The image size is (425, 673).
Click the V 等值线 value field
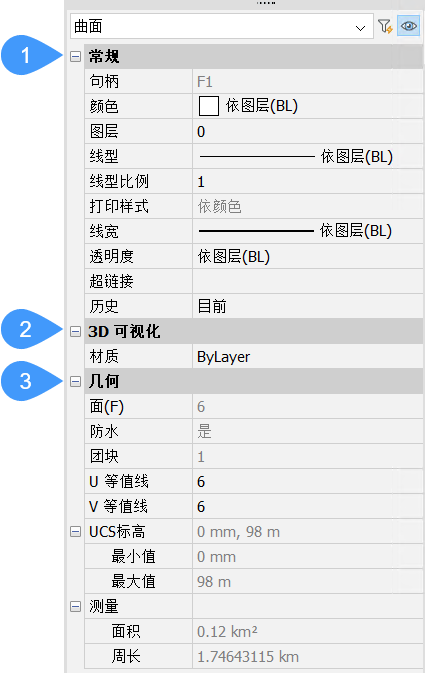[x=308, y=506]
